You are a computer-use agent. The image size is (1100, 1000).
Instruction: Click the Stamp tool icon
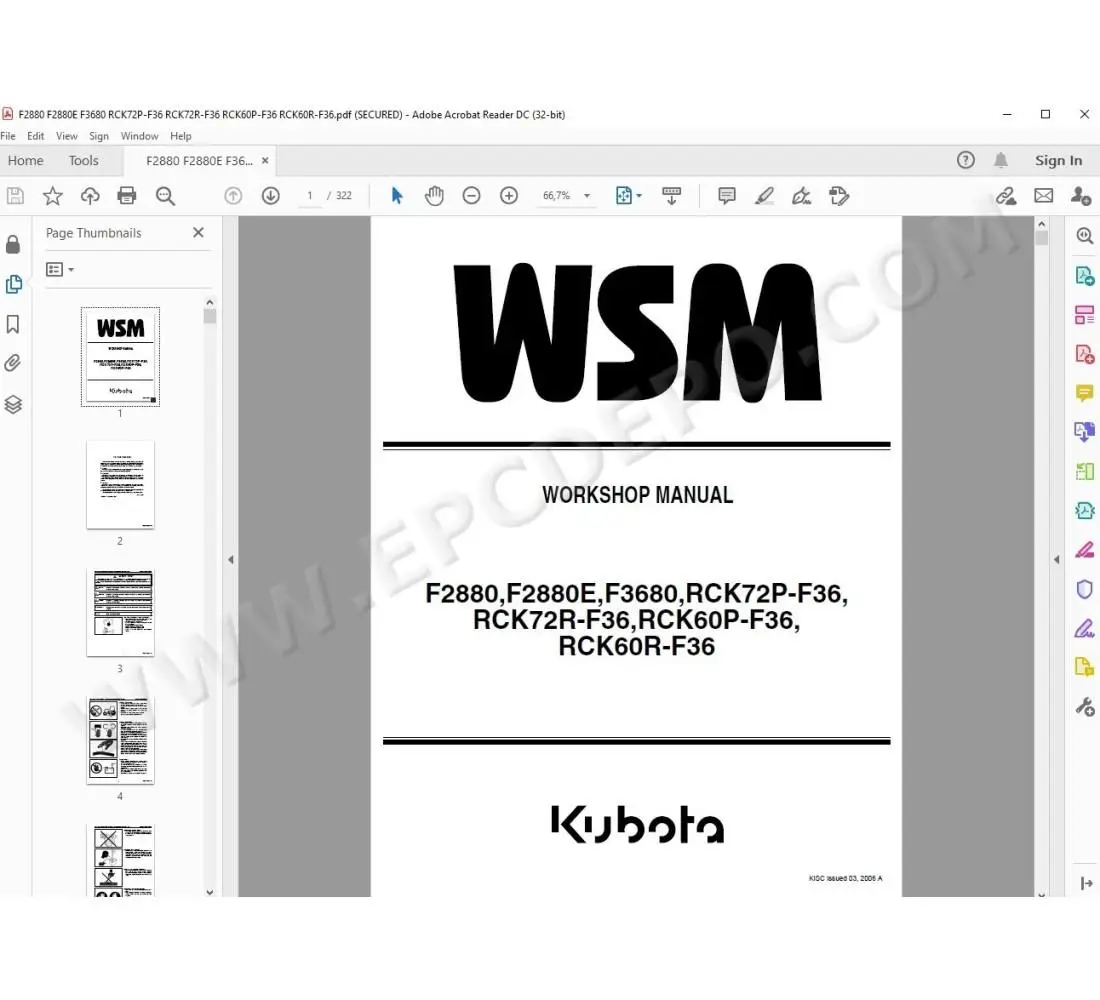pos(839,196)
